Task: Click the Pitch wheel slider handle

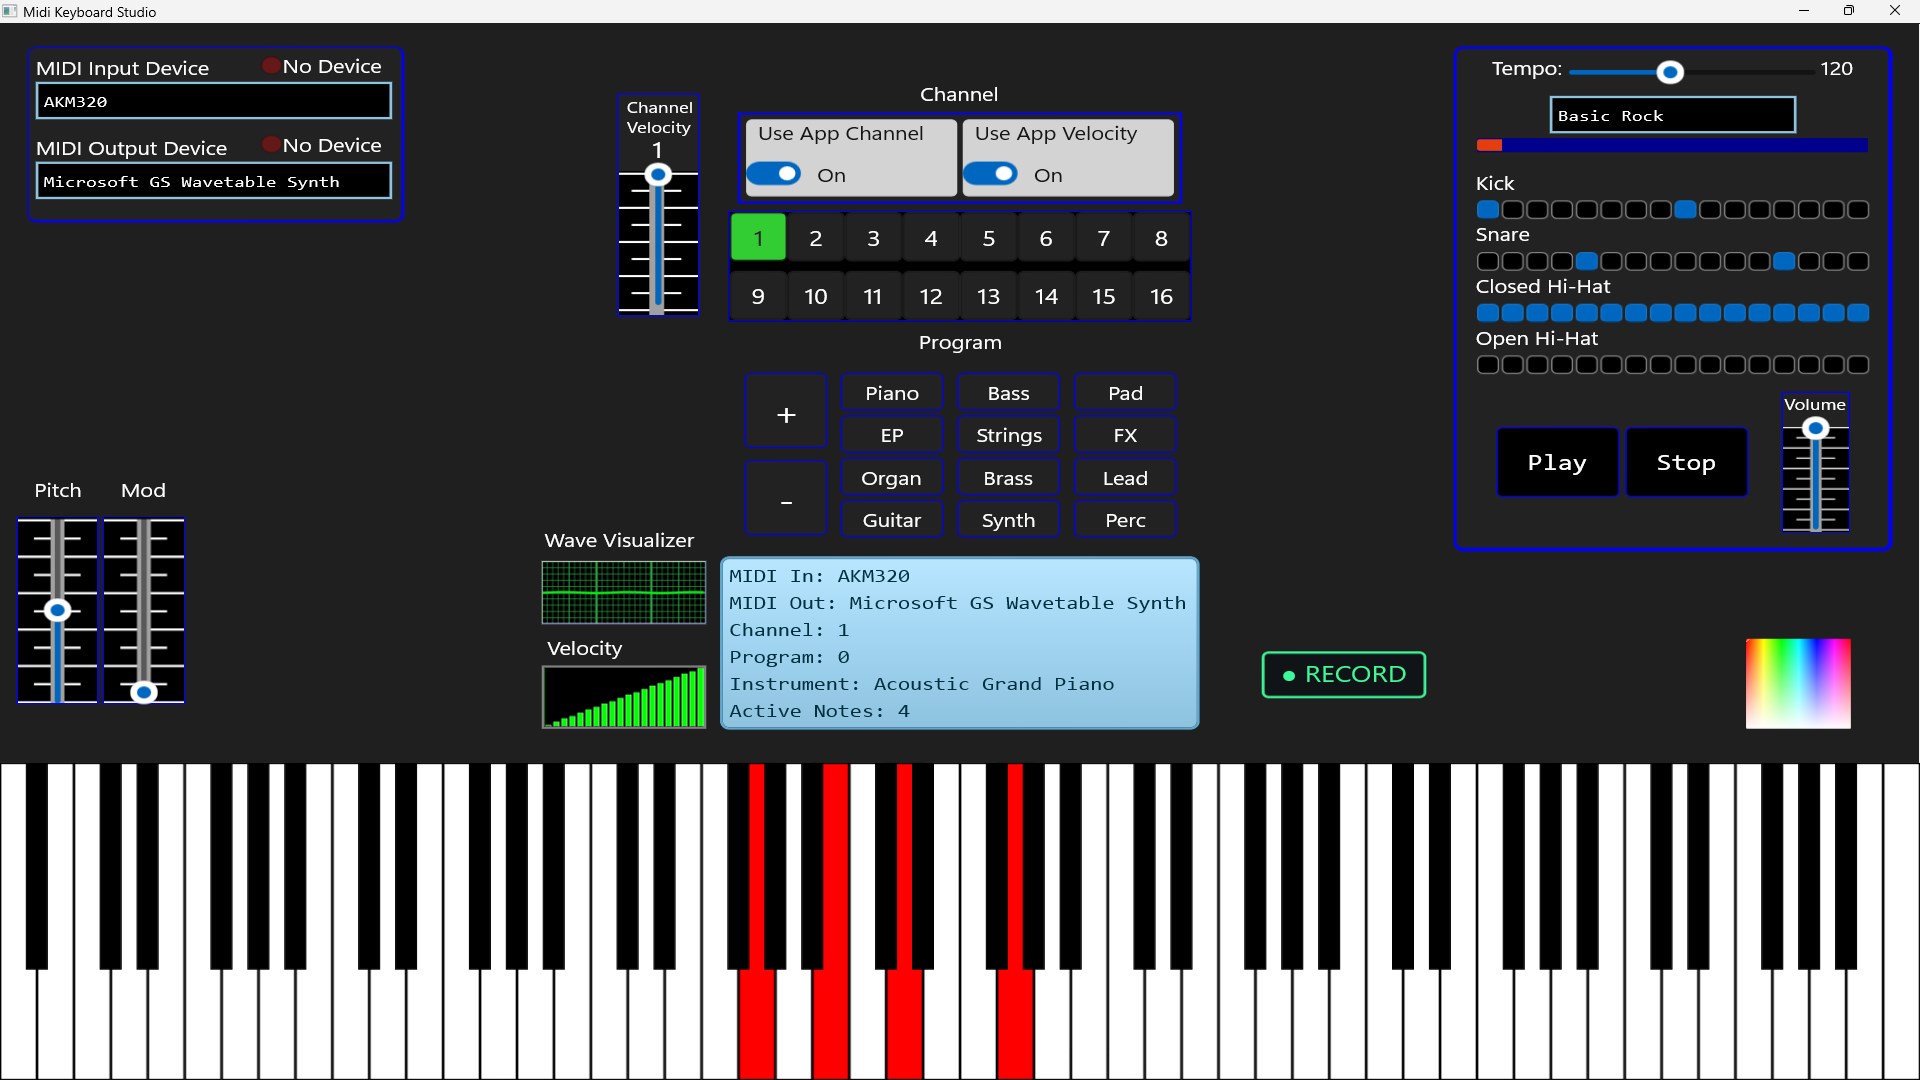Action: pos(58,610)
